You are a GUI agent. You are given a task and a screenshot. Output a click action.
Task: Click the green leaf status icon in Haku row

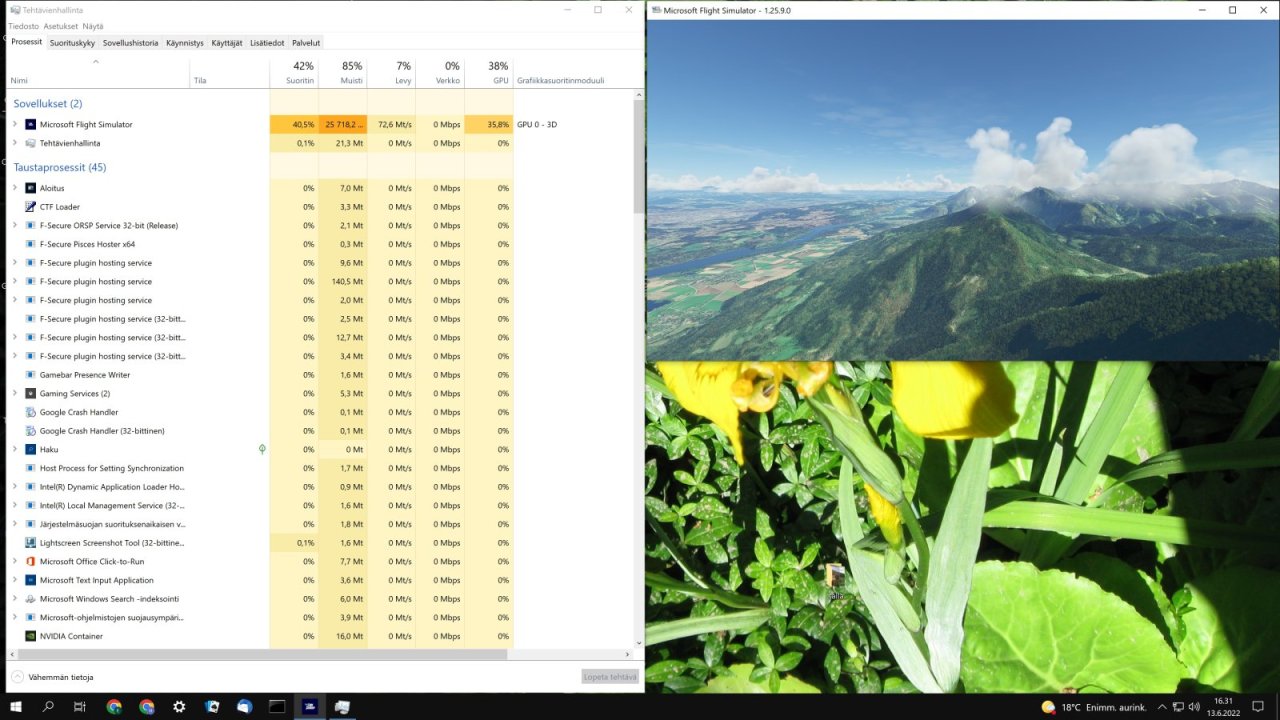pyautogui.click(x=262, y=449)
